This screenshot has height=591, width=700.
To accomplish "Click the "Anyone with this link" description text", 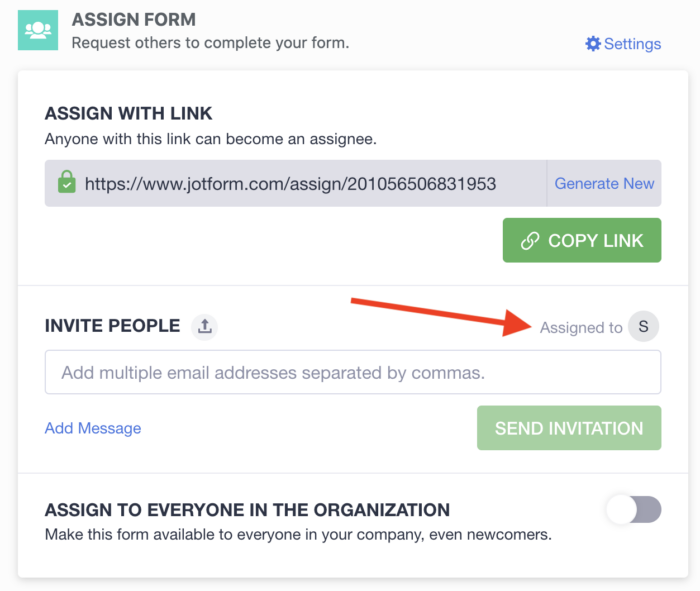I will (210, 139).
